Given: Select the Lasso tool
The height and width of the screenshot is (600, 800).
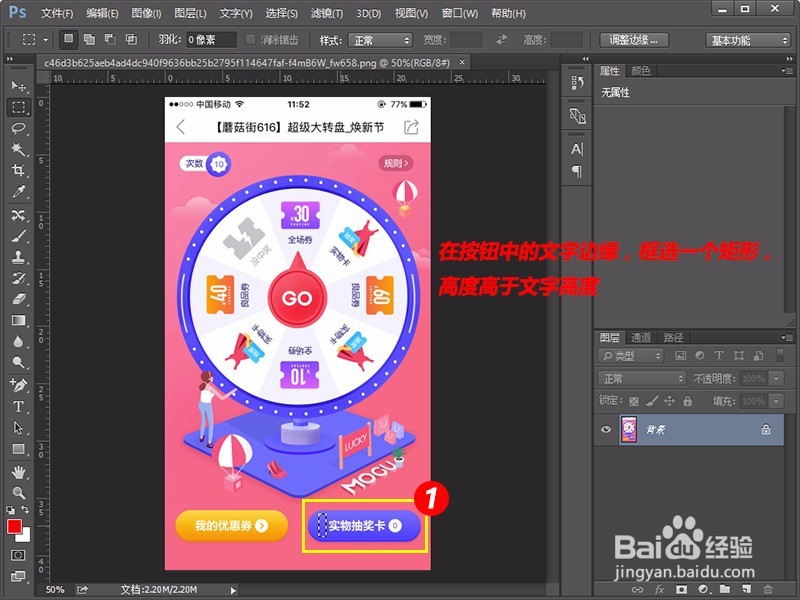Looking at the screenshot, I should (x=18, y=128).
